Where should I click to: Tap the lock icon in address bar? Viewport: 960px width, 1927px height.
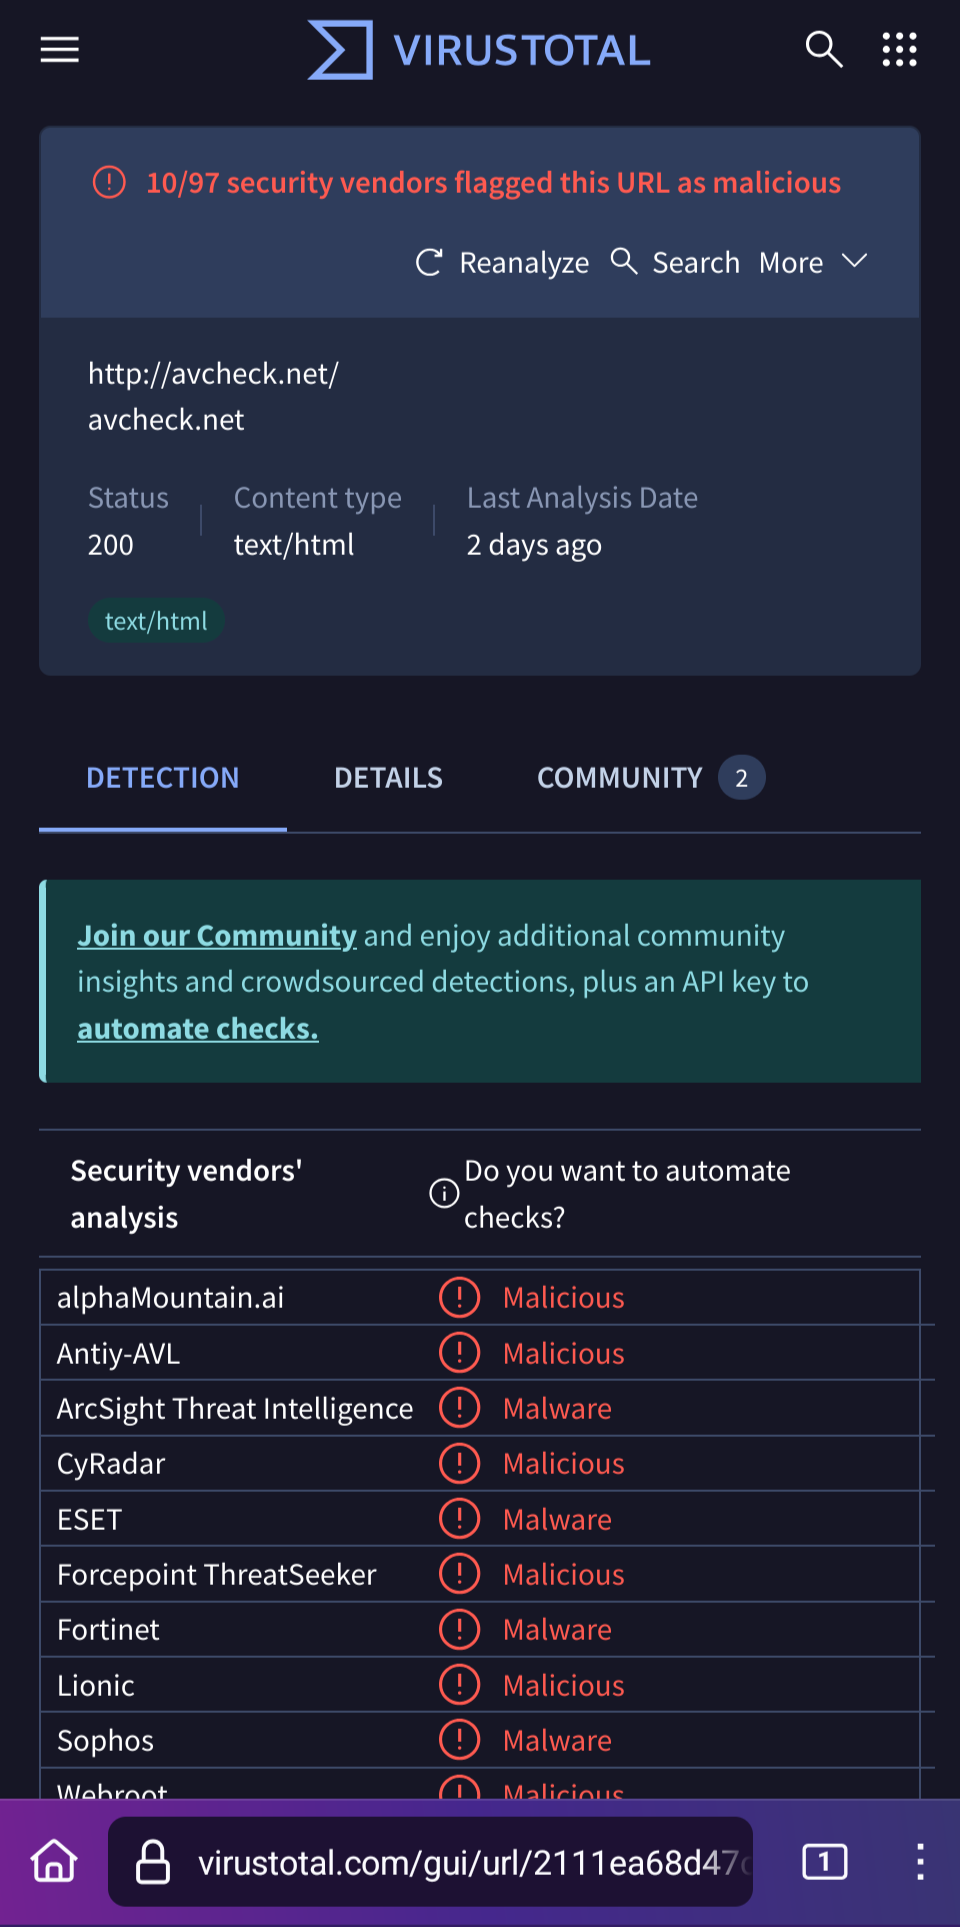[x=152, y=1862]
